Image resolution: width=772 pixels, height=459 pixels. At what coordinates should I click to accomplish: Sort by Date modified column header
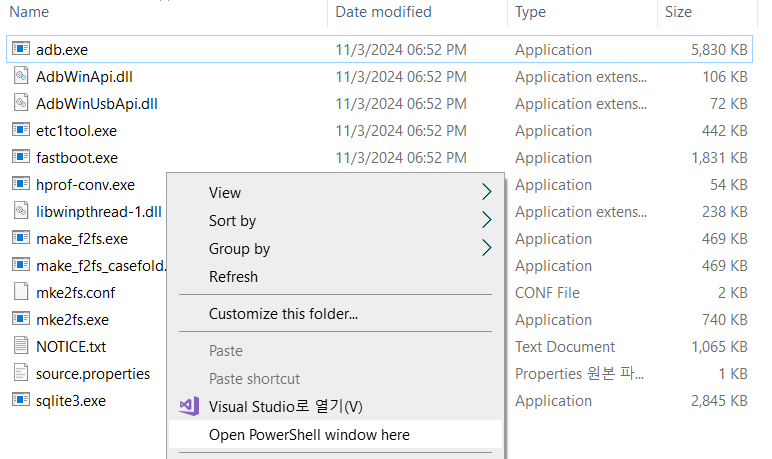383,12
